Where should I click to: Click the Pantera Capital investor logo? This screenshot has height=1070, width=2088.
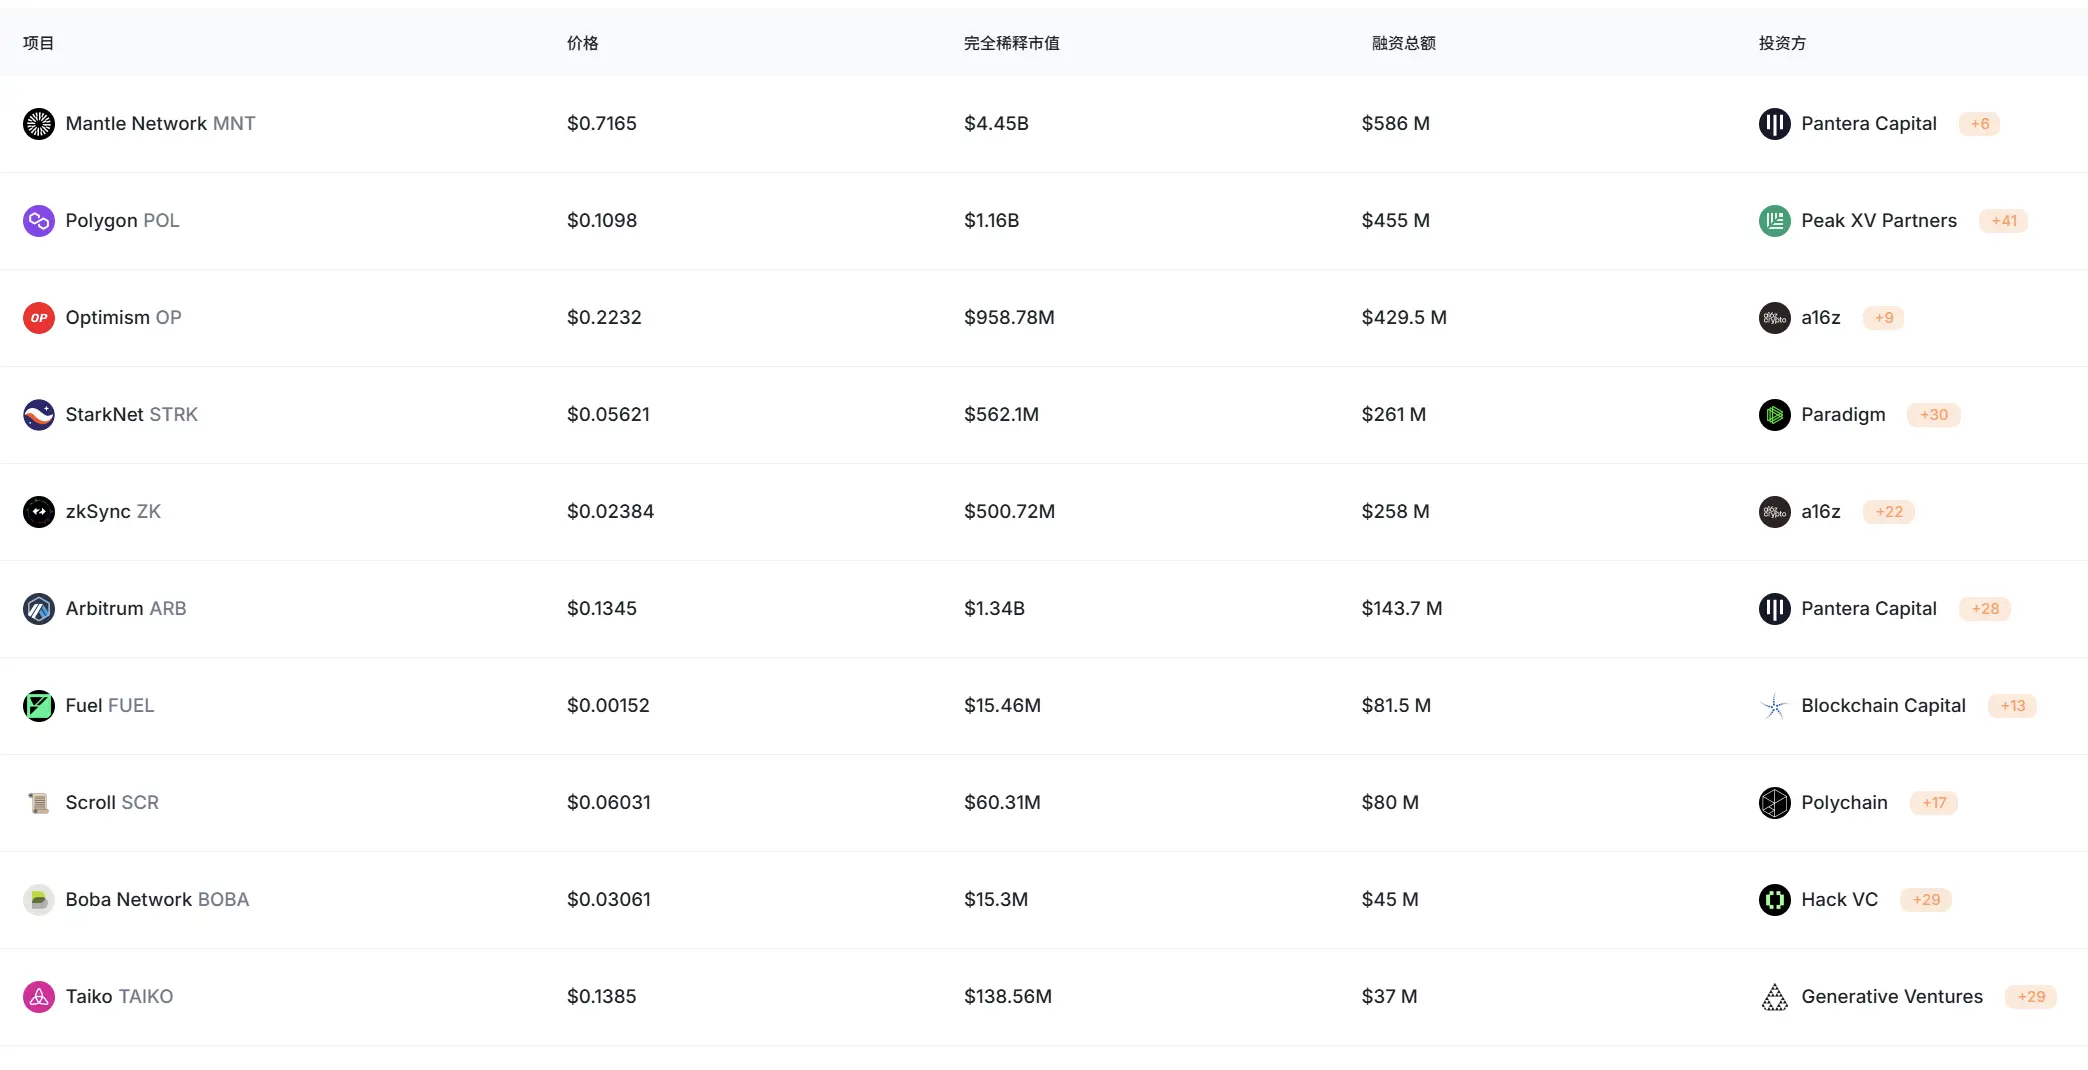[1774, 123]
